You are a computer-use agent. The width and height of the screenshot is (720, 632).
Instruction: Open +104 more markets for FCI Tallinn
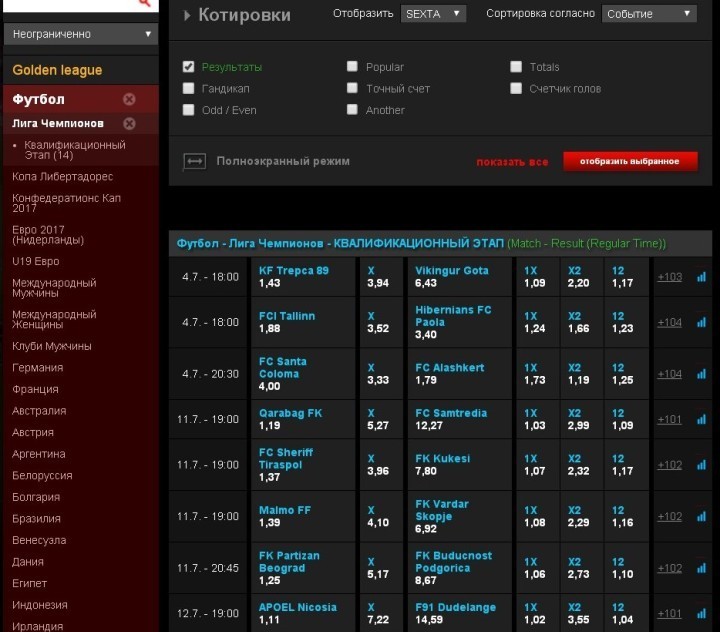coord(669,322)
